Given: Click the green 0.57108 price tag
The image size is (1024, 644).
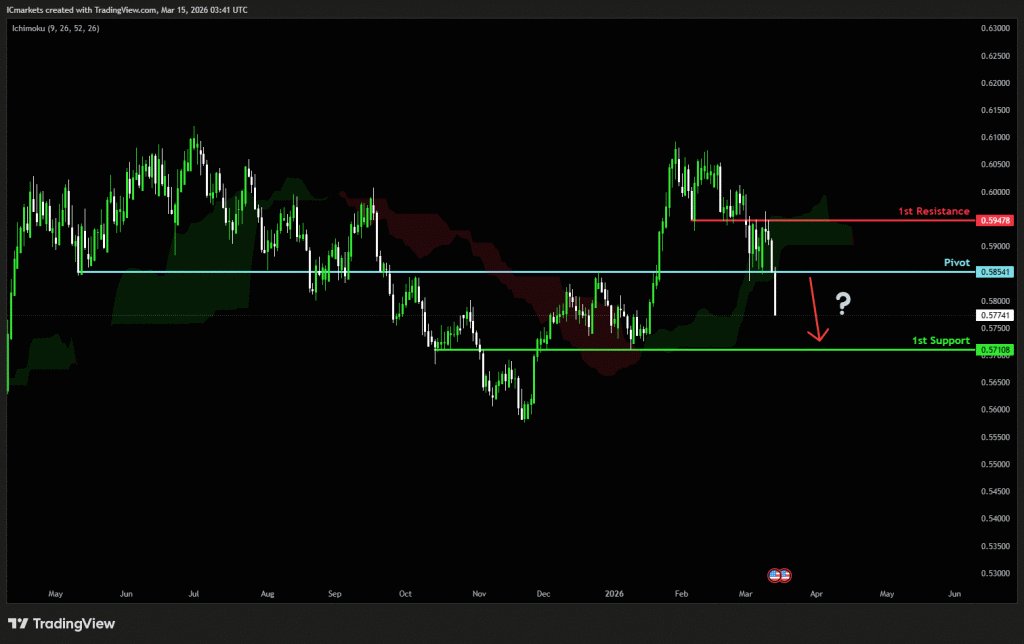Looking at the screenshot, I should (997, 350).
